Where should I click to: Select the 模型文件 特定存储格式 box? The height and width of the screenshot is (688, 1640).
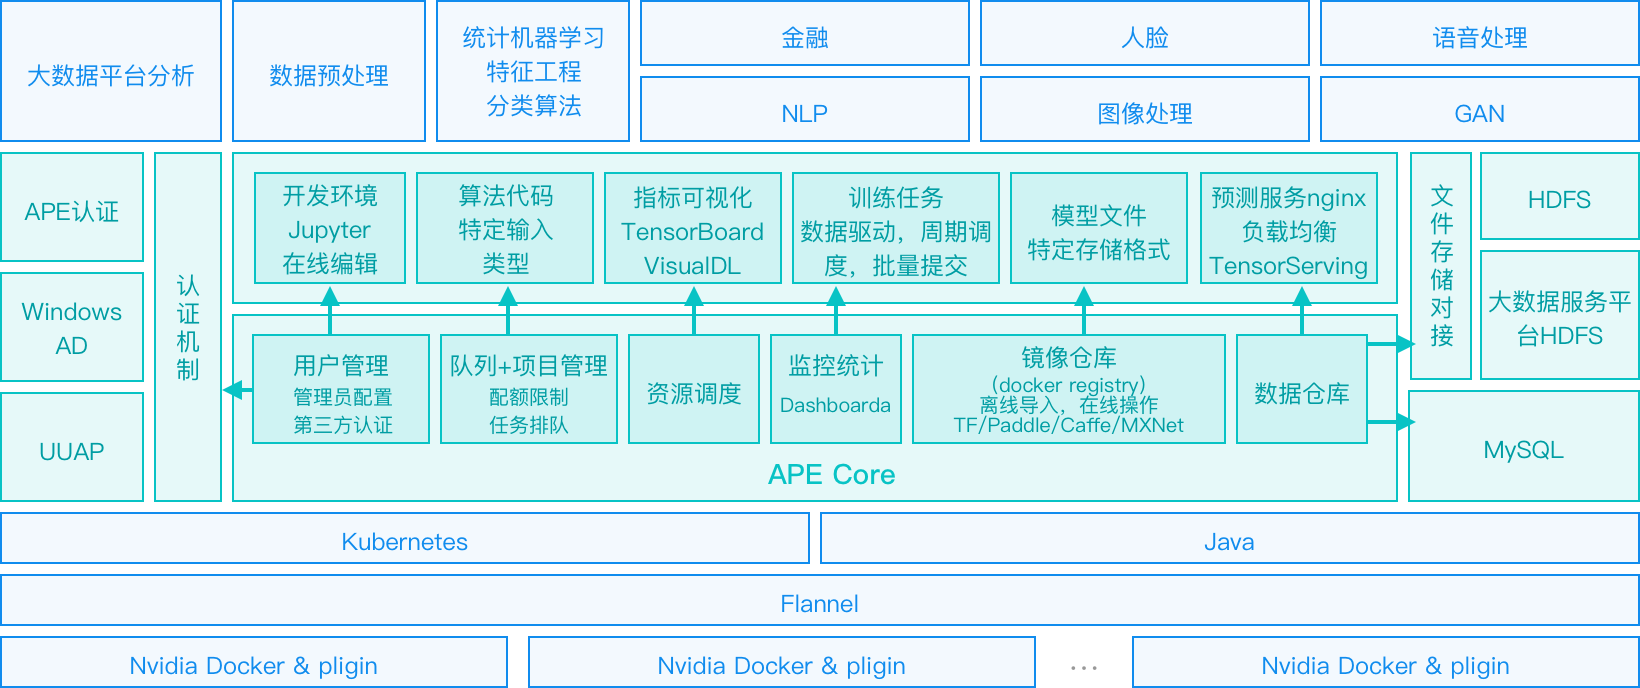point(1099,228)
